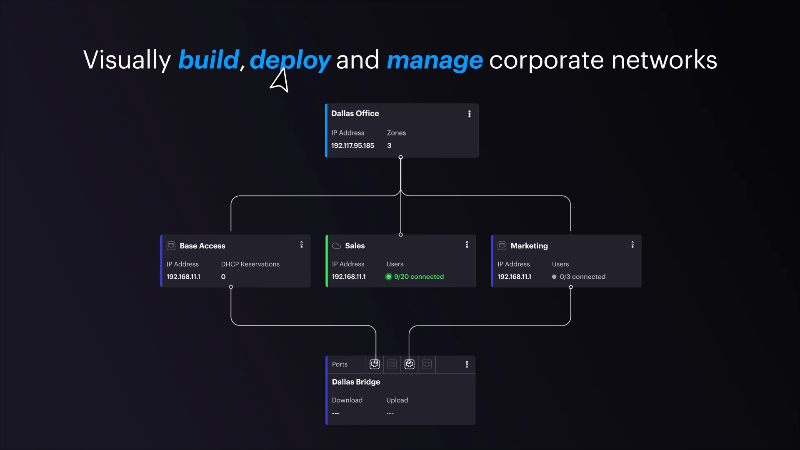Open Marketing card three-dot menu

(632, 245)
